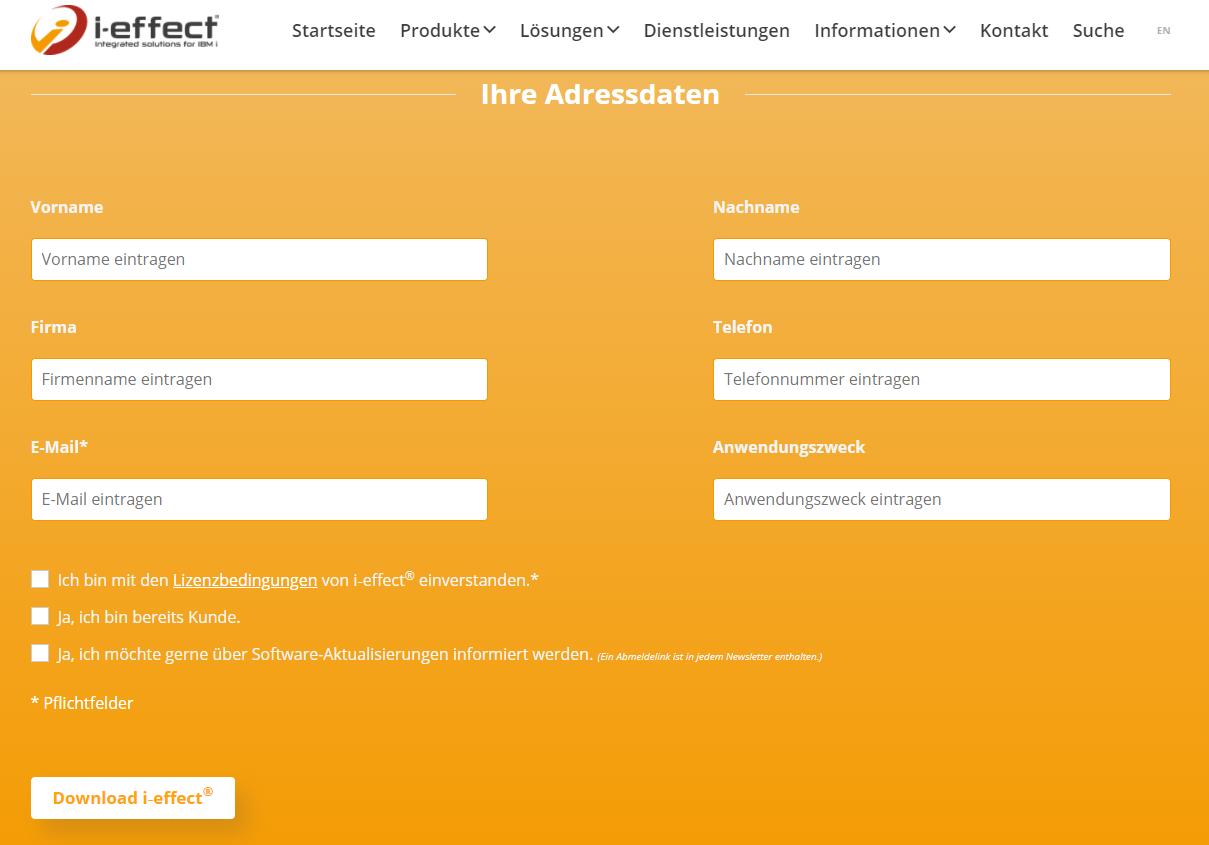Image resolution: width=1209 pixels, height=845 pixels.
Task: Open Suche in the navigation bar
Action: tap(1098, 31)
